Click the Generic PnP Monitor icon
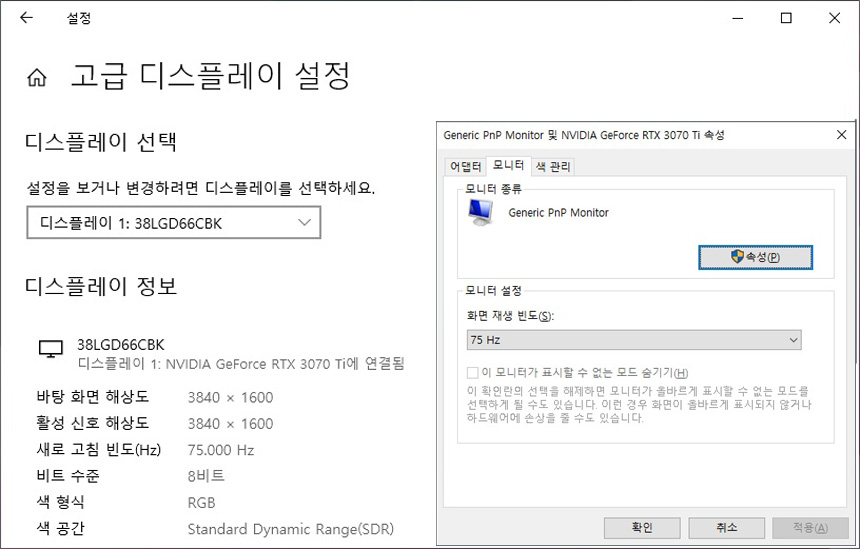Screen dimensions: 860x549 [482, 211]
